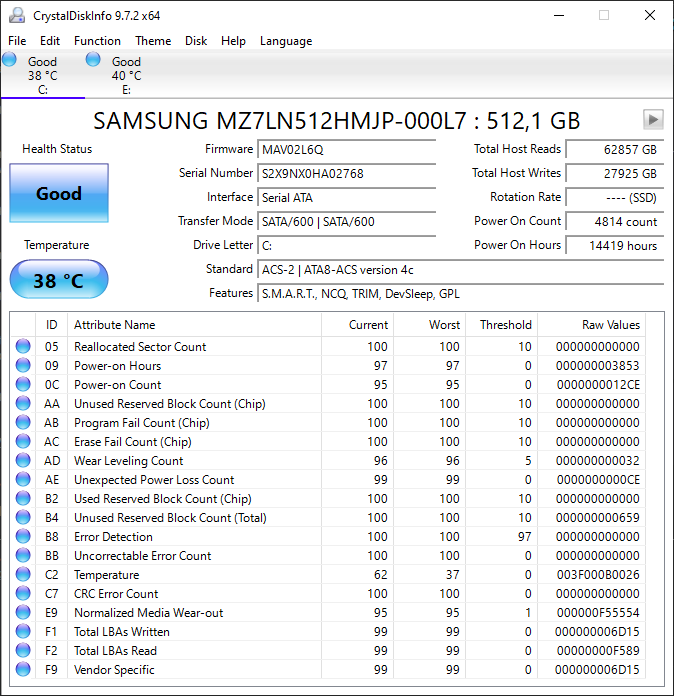This screenshot has height=696, width=674.
Task: Switch to the E: drive tab
Action: pos(126,75)
